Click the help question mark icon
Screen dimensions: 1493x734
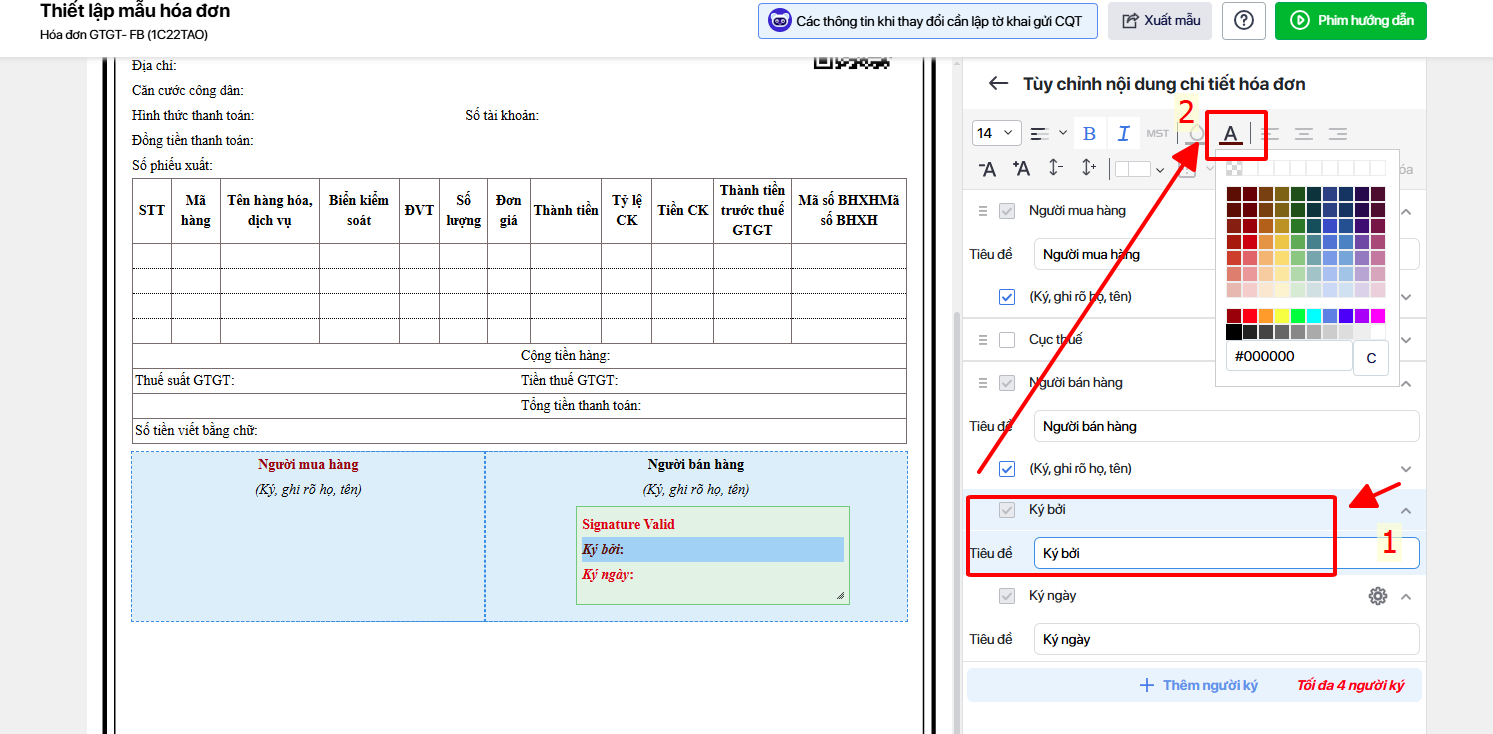(x=1243, y=21)
